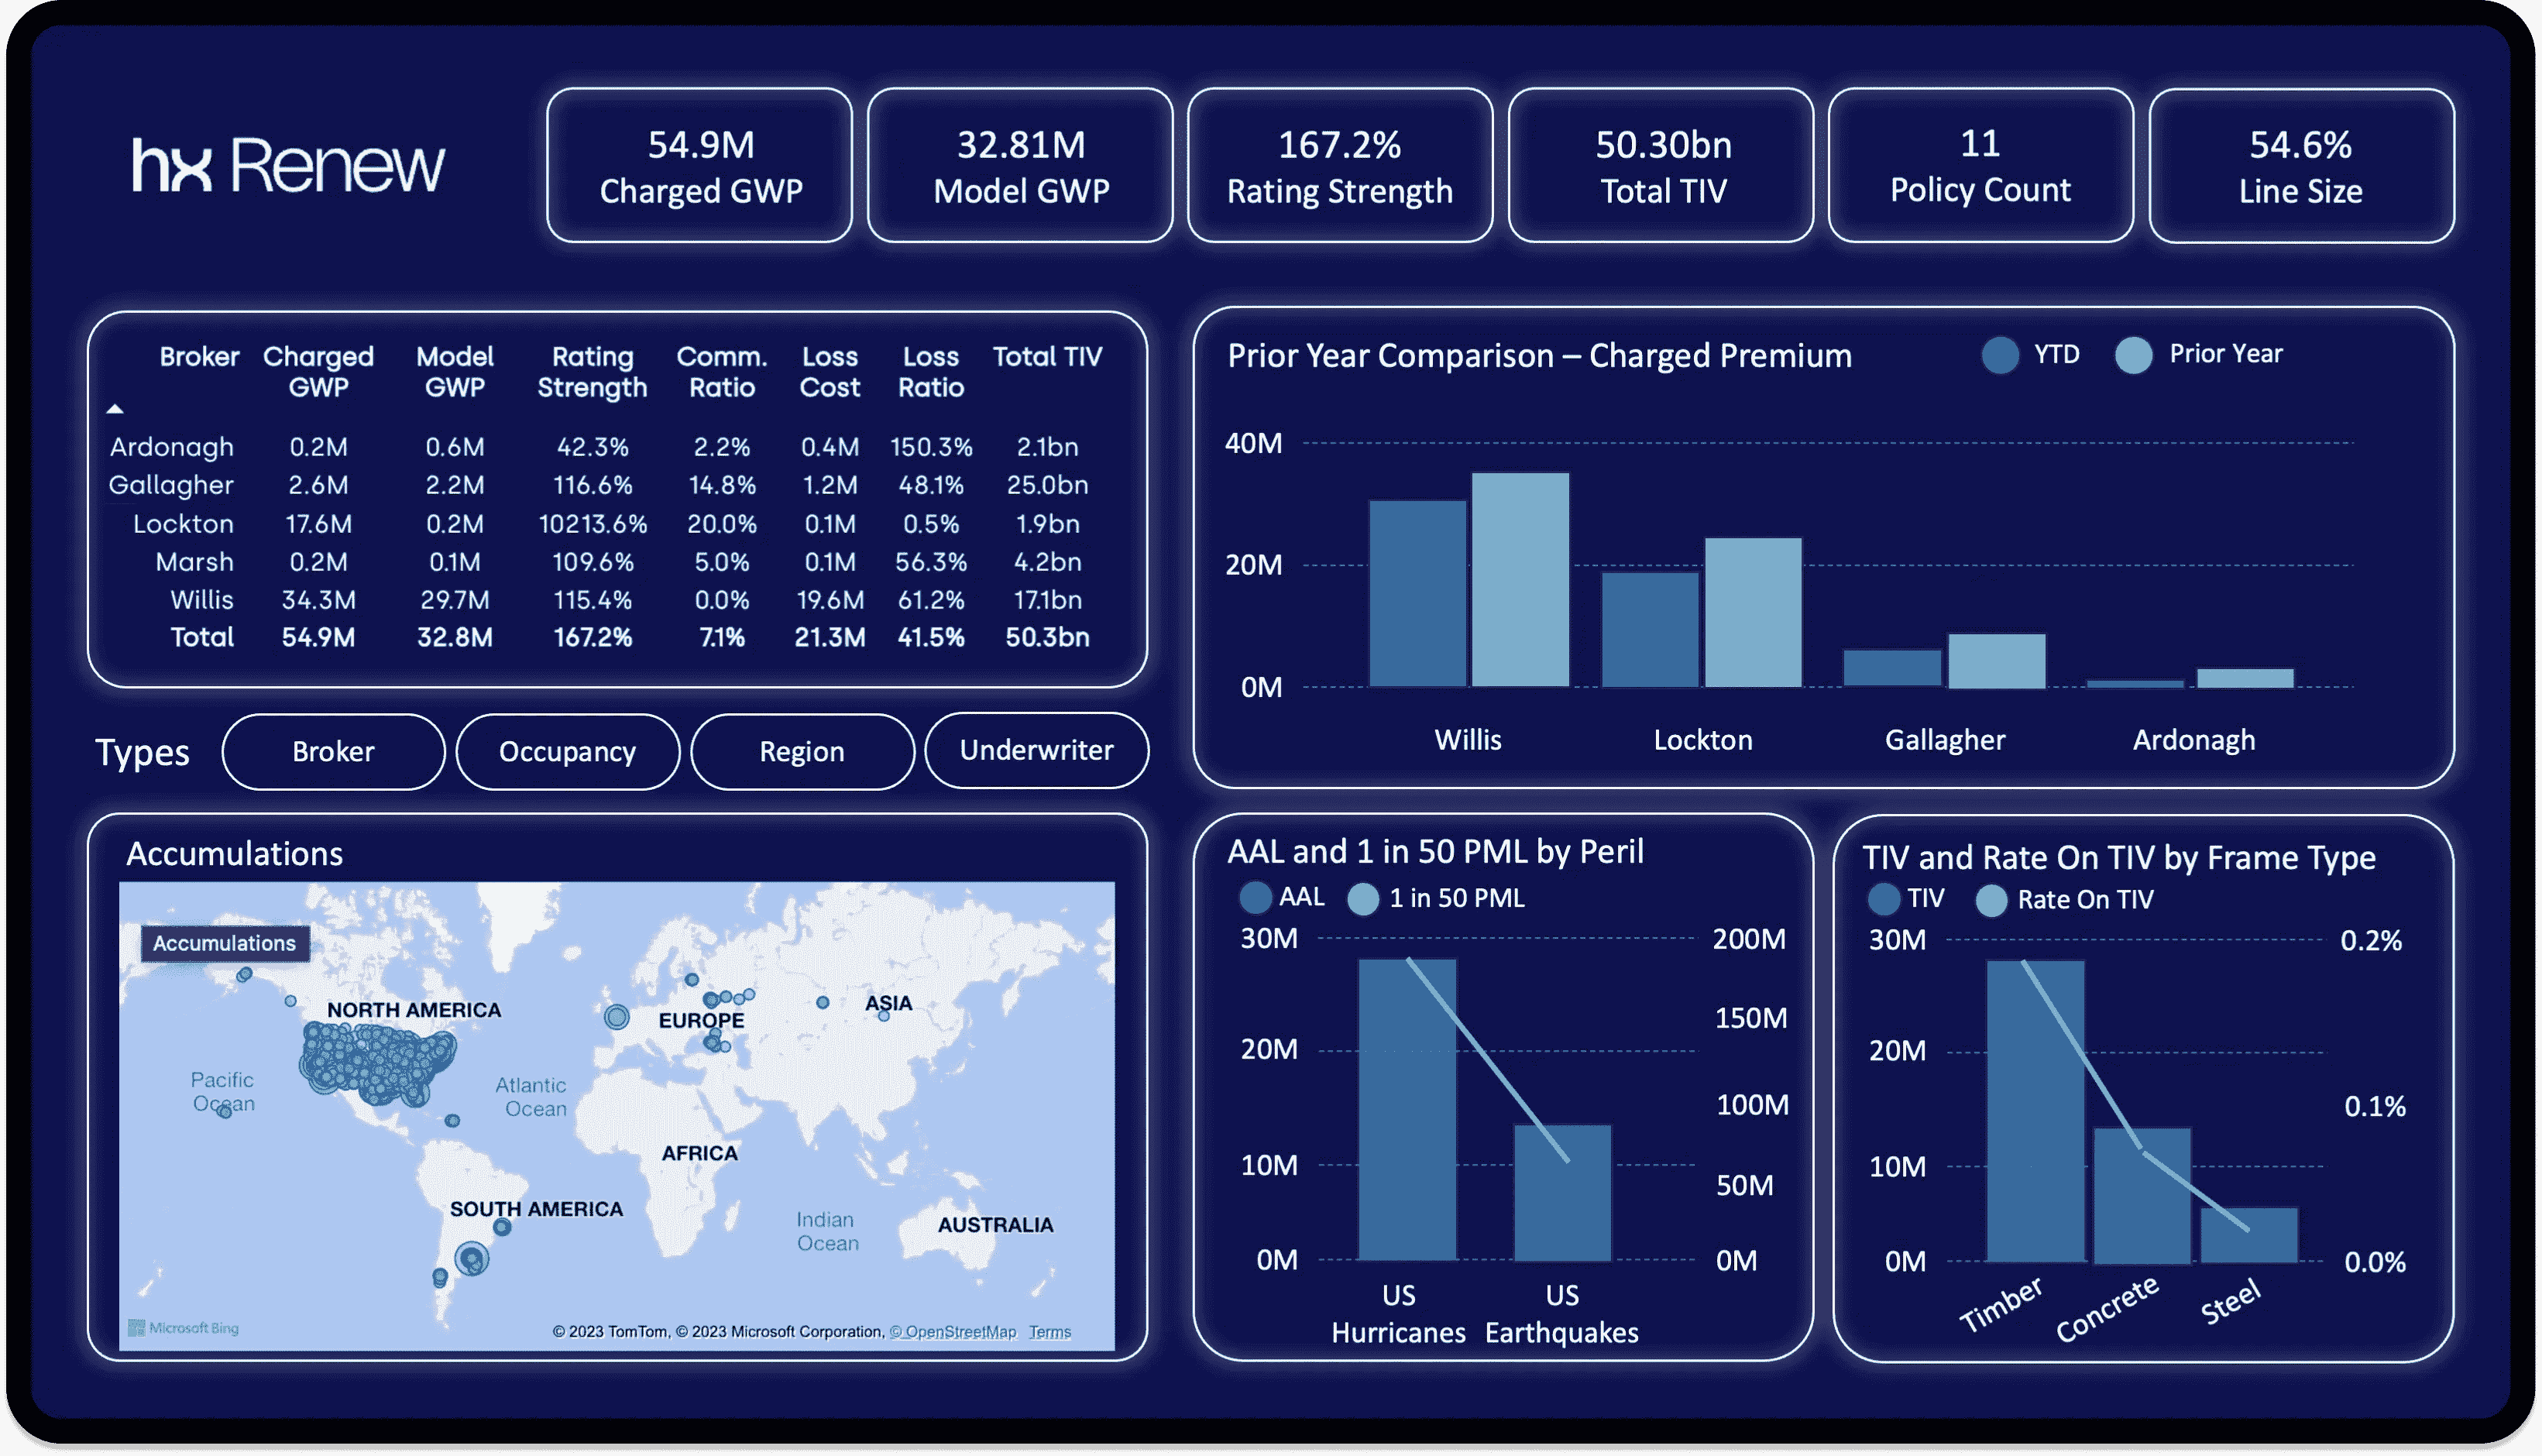2542x1456 pixels.
Task: Click the Willis YTD bar
Action: (1417, 593)
